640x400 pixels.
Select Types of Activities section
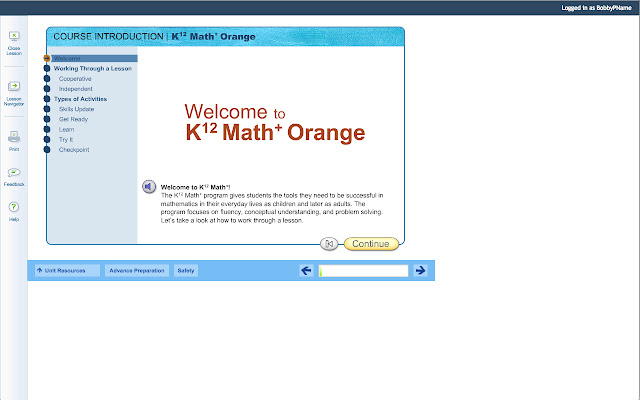(x=81, y=99)
